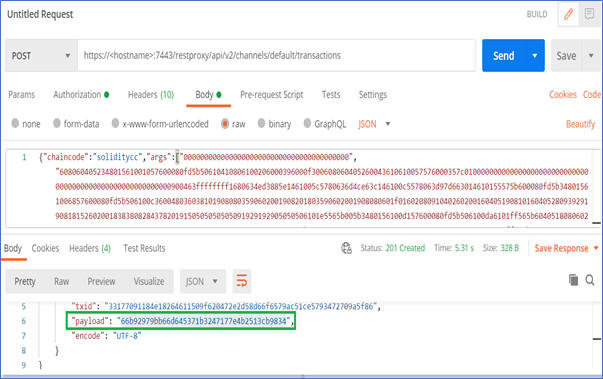Switch to the request Body tab
Screen dimensions: 603x379
208,95
